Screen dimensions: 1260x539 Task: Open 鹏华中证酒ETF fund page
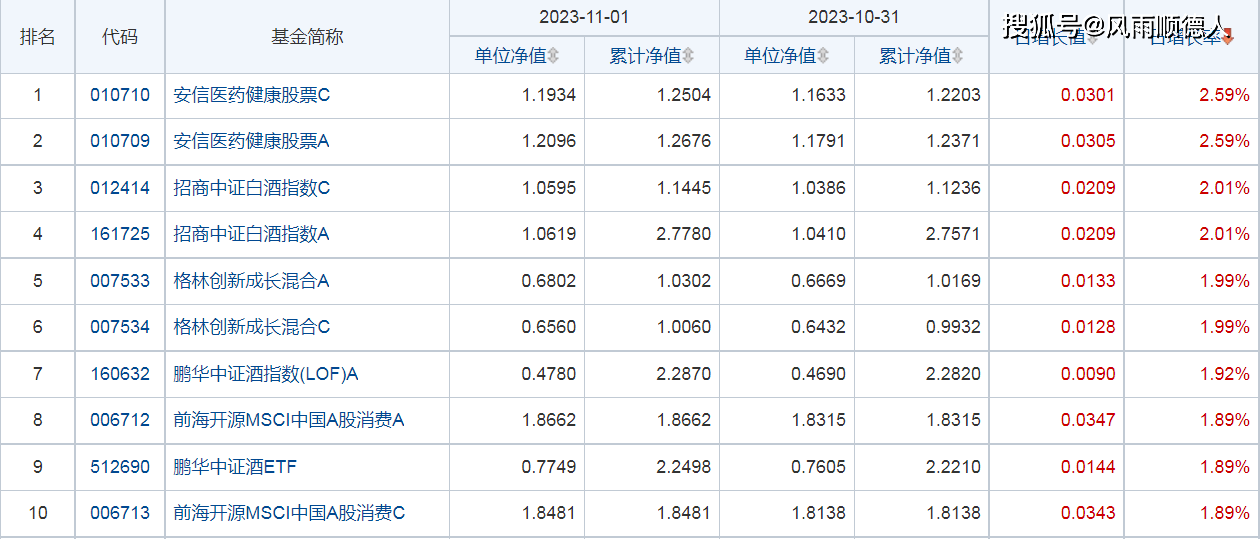tap(235, 467)
